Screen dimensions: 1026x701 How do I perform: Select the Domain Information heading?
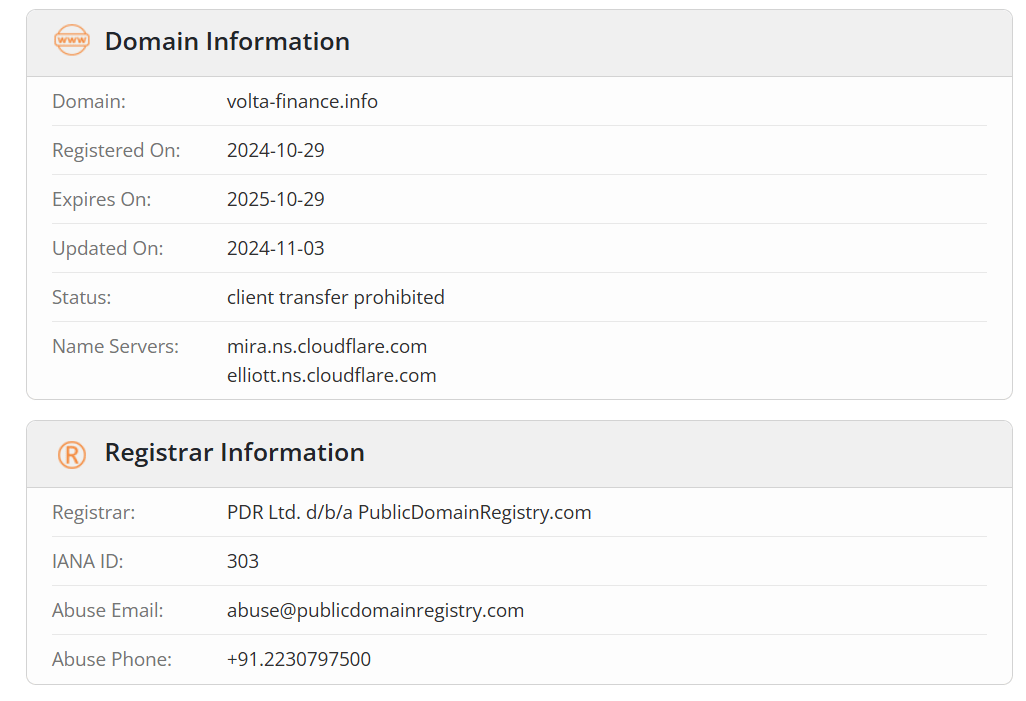coord(227,41)
